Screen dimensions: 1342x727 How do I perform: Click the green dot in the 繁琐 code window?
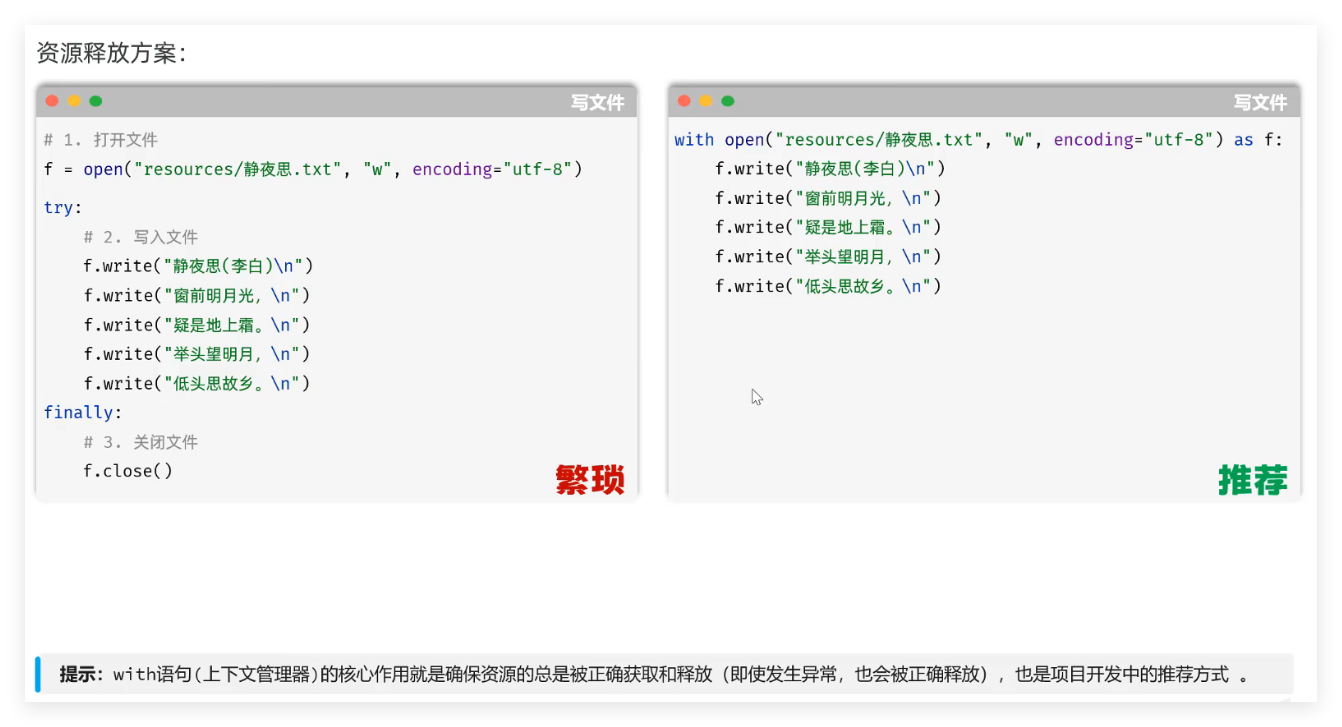96,101
